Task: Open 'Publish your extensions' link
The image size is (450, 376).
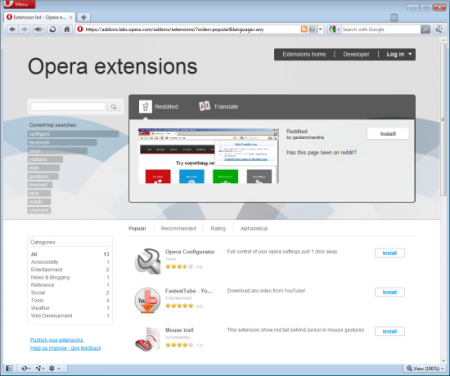Action: (x=56, y=340)
